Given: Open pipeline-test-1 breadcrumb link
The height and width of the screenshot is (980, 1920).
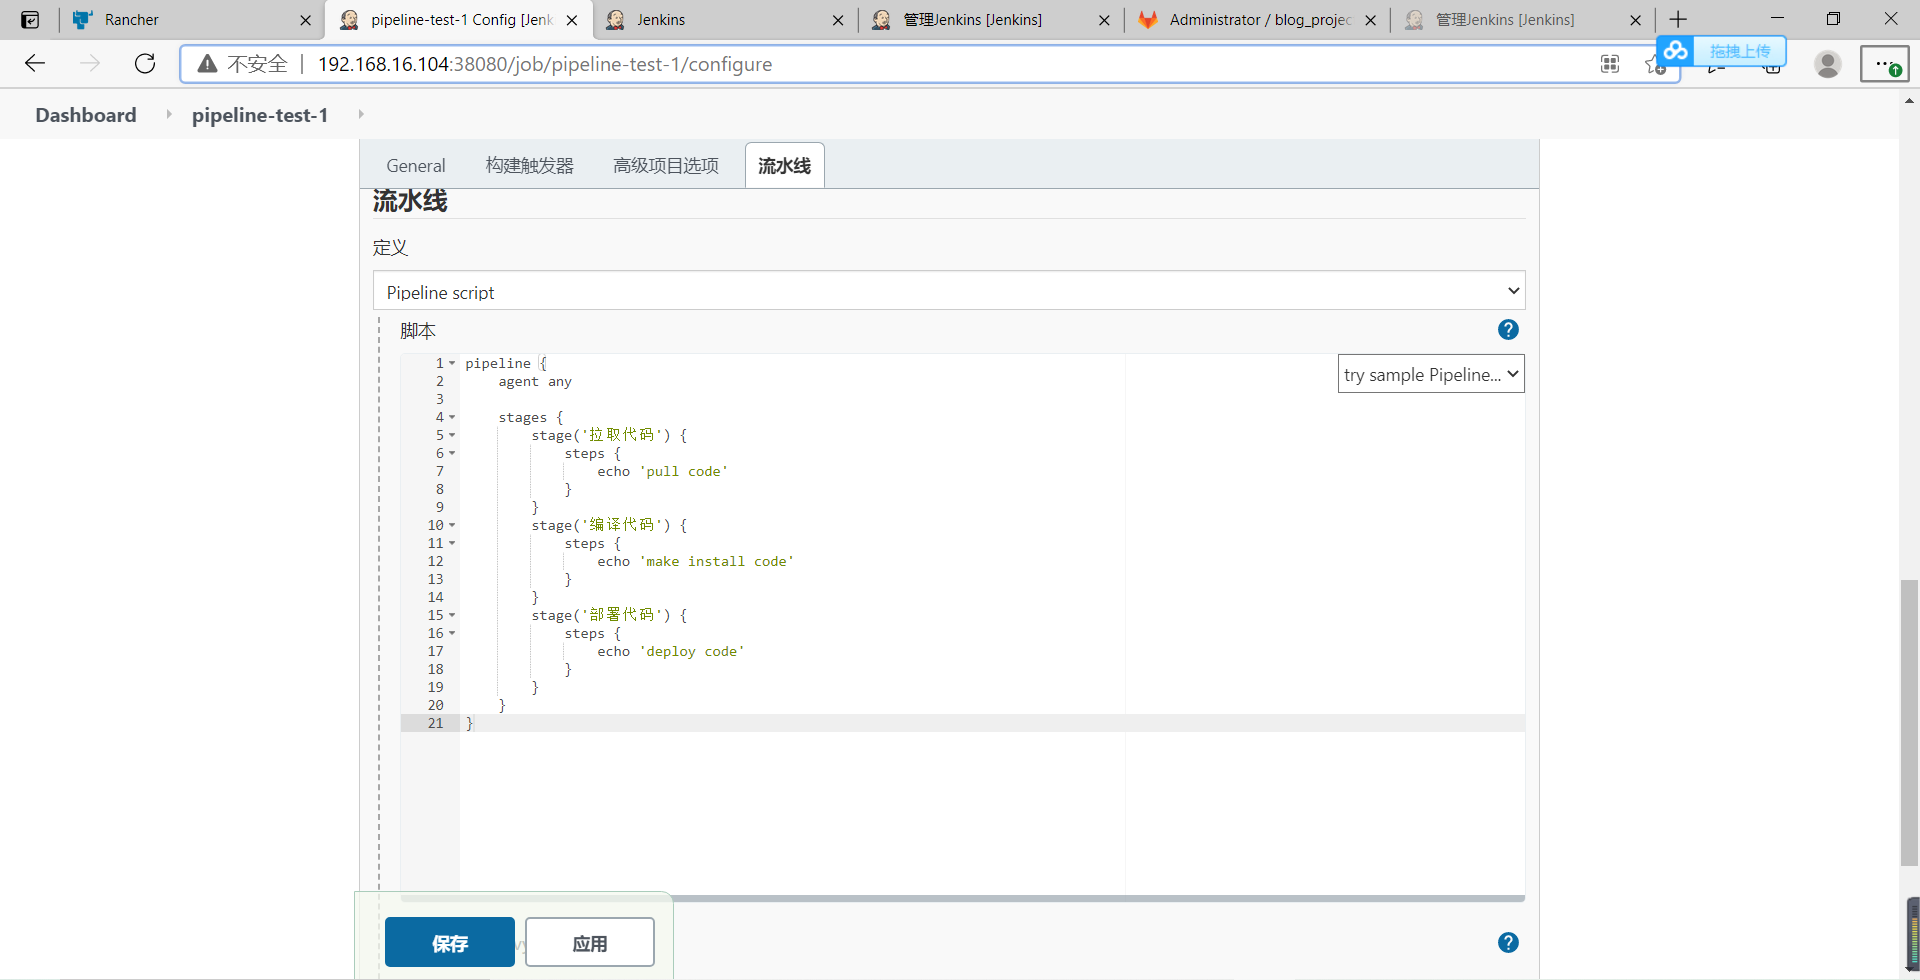Looking at the screenshot, I should point(260,115).
